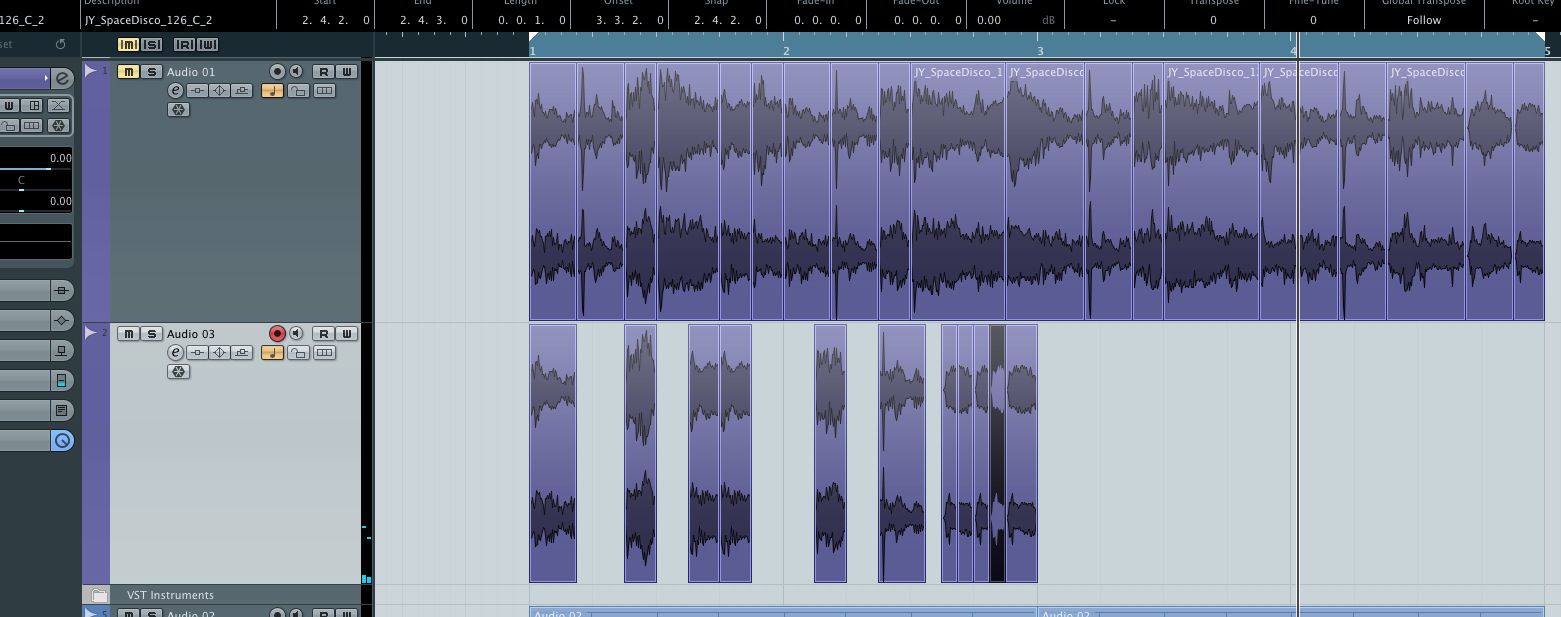
Task: Enable record on Audio 01 track
Action: (x=277, y=71)
